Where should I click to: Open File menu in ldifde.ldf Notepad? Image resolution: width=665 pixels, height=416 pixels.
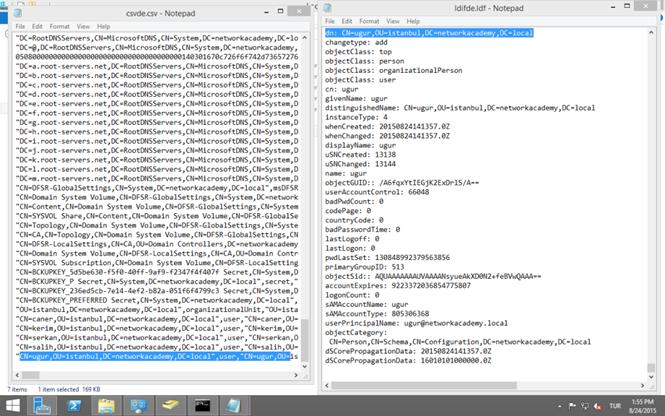point(330,21)
